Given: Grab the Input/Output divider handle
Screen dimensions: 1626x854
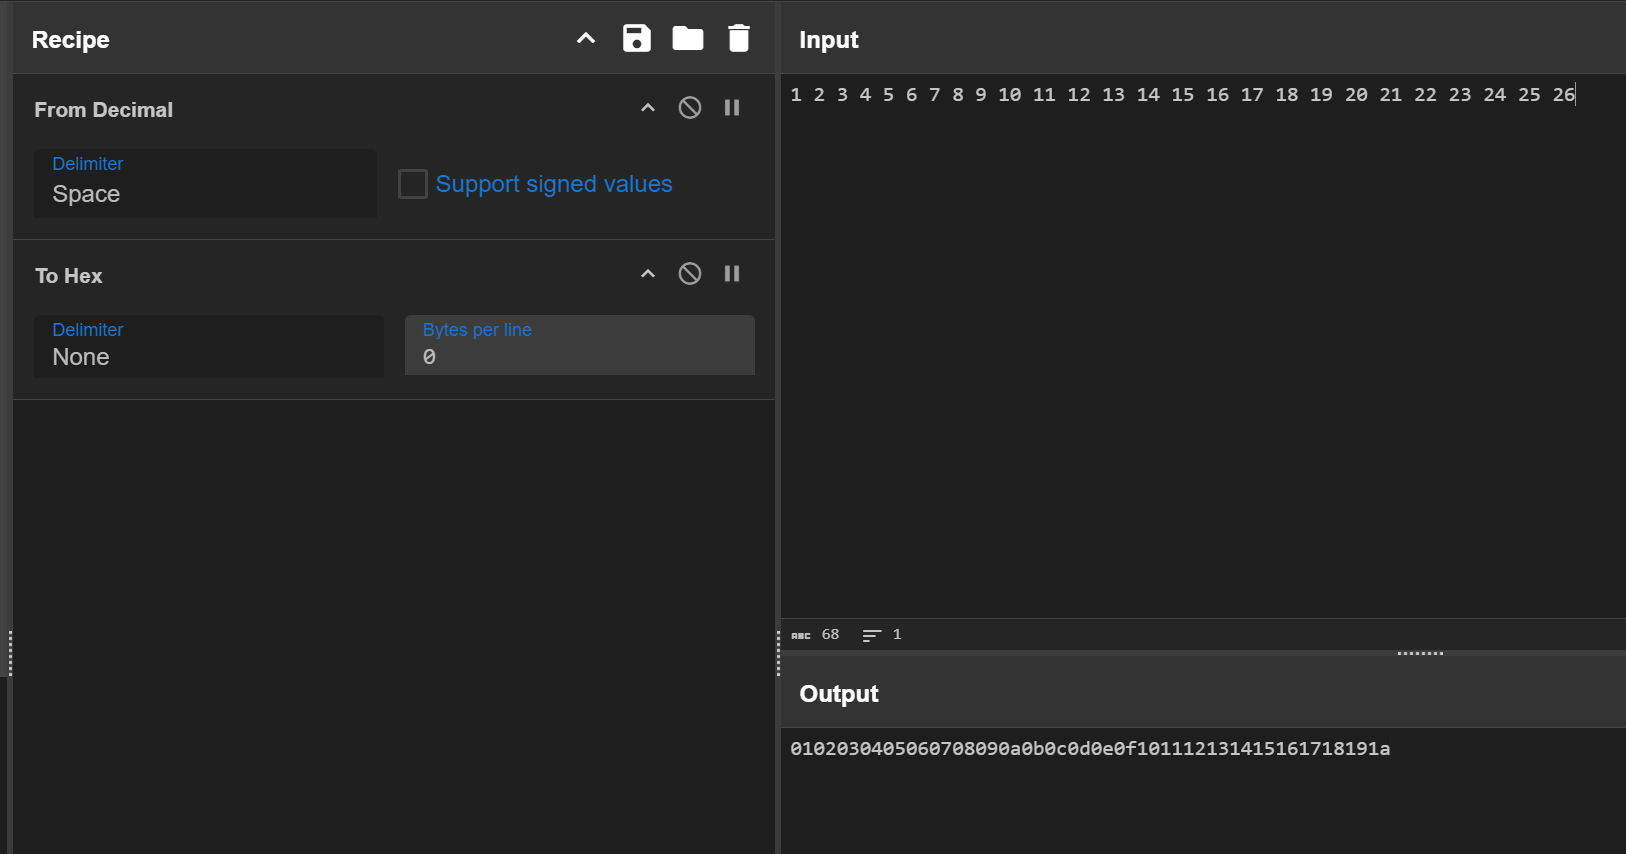Looking at the screenshot, I should pos(1420,653).
